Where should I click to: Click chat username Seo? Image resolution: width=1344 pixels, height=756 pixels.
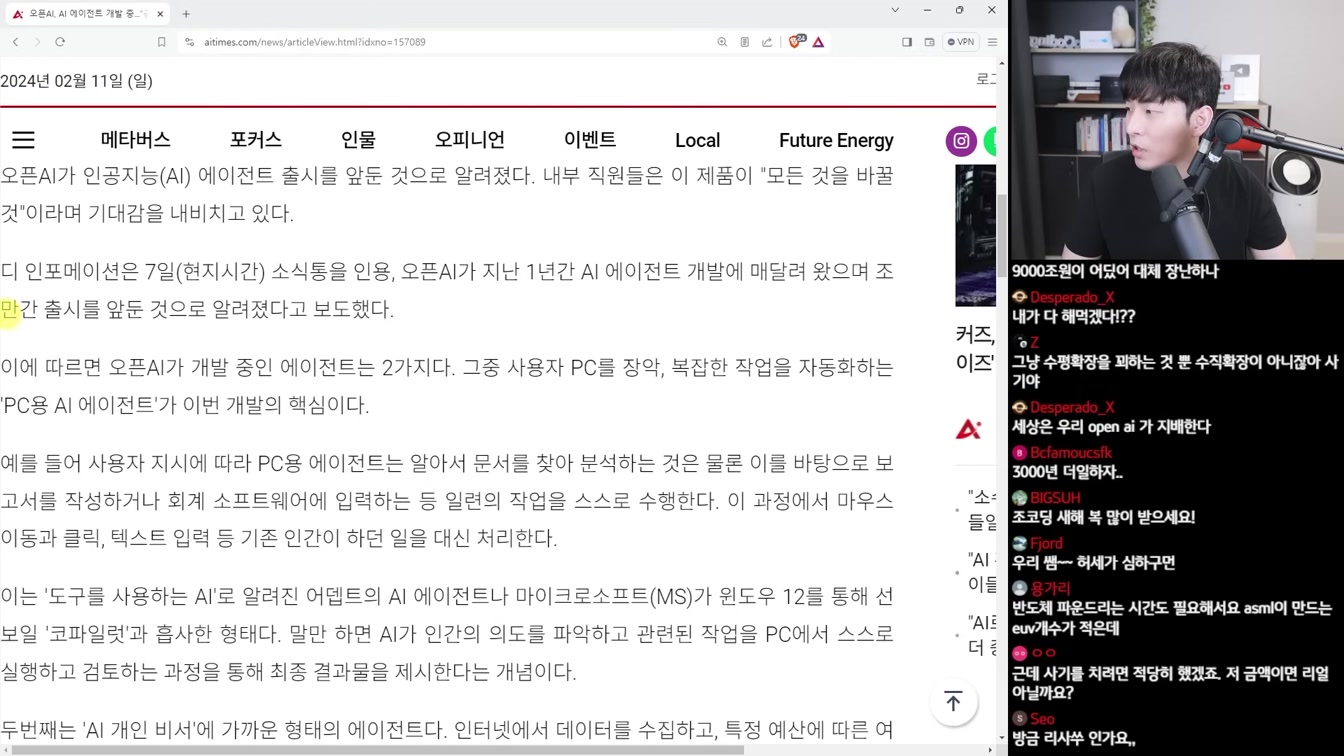coord(1042,719)
